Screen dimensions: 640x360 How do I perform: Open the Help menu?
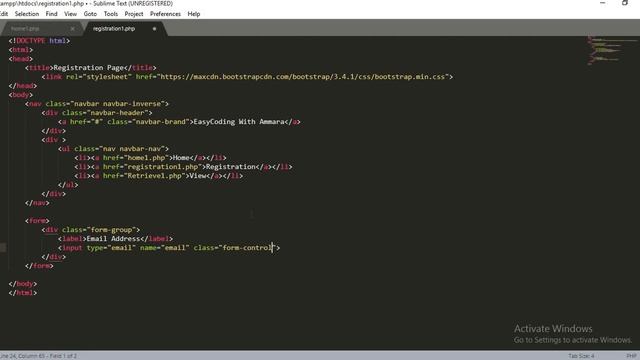point(193,14)
